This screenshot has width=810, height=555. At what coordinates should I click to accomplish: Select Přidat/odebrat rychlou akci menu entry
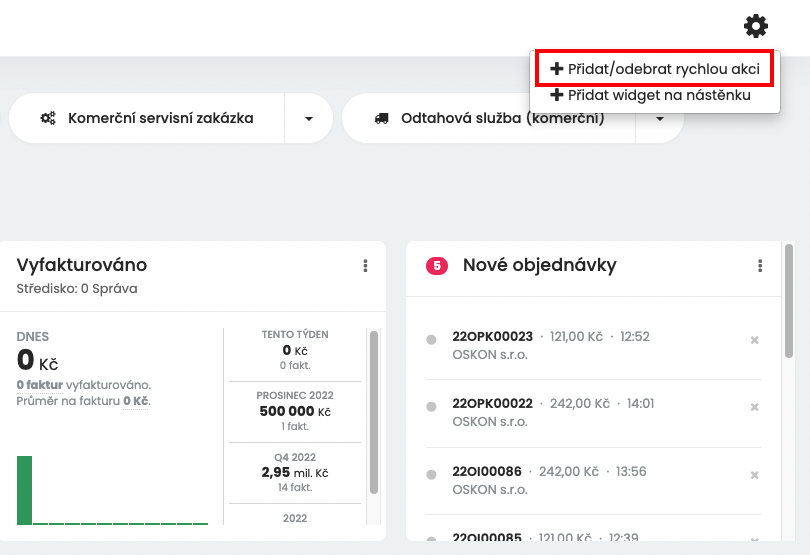point(655,69)
